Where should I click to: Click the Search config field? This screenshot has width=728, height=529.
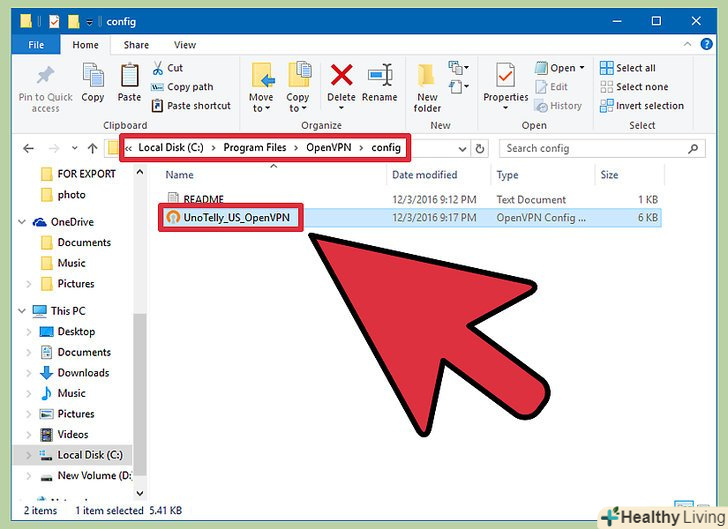tap(602, 149)
